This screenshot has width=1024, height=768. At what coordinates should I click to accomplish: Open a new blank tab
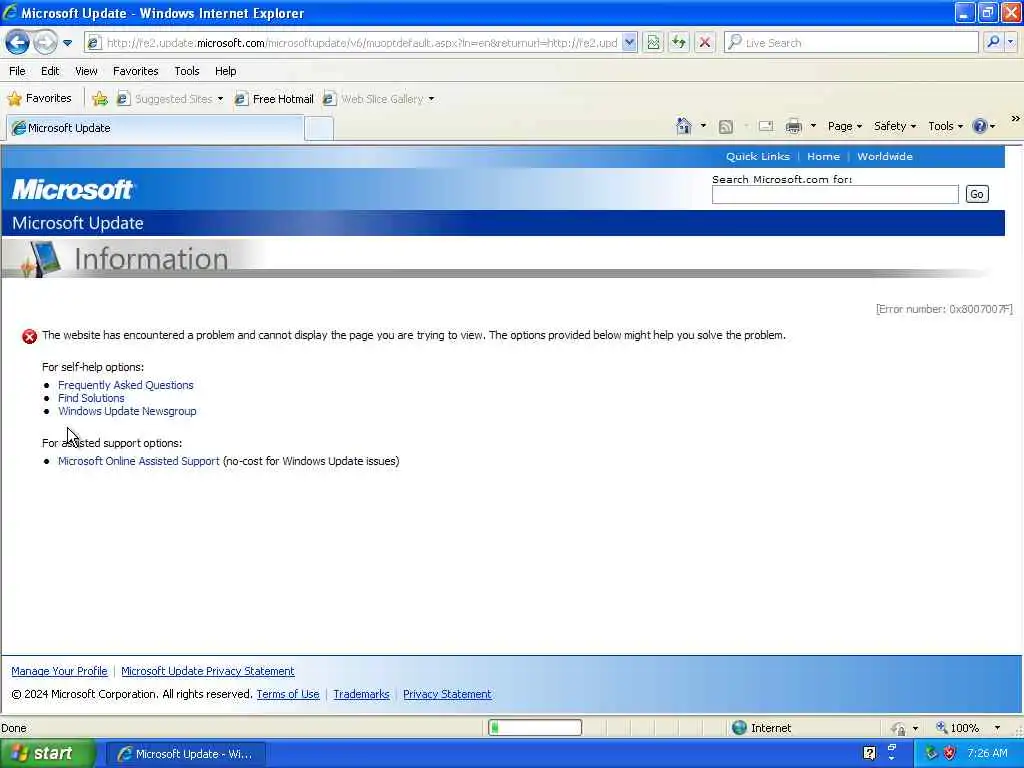click(319, 129)
